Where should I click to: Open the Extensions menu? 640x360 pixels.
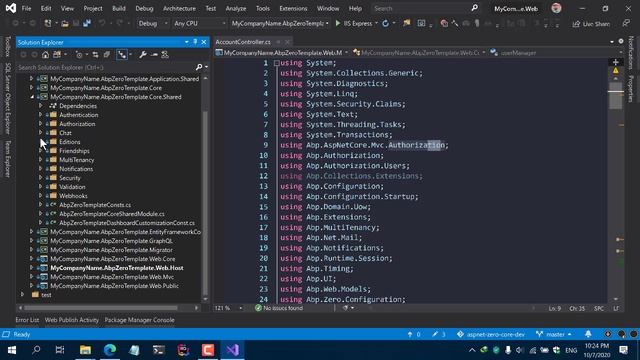[x=293, y=8]
